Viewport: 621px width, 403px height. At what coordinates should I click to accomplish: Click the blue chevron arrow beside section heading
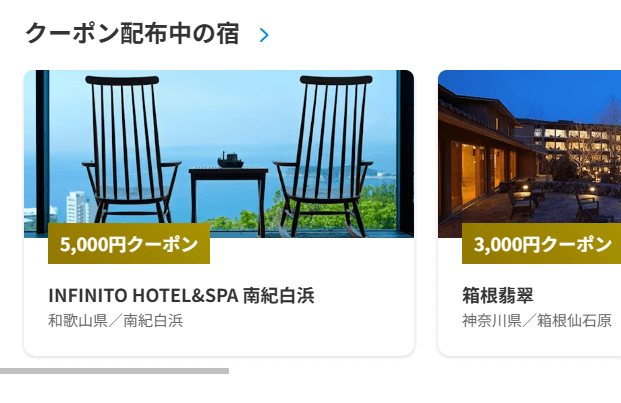(264, 35)
